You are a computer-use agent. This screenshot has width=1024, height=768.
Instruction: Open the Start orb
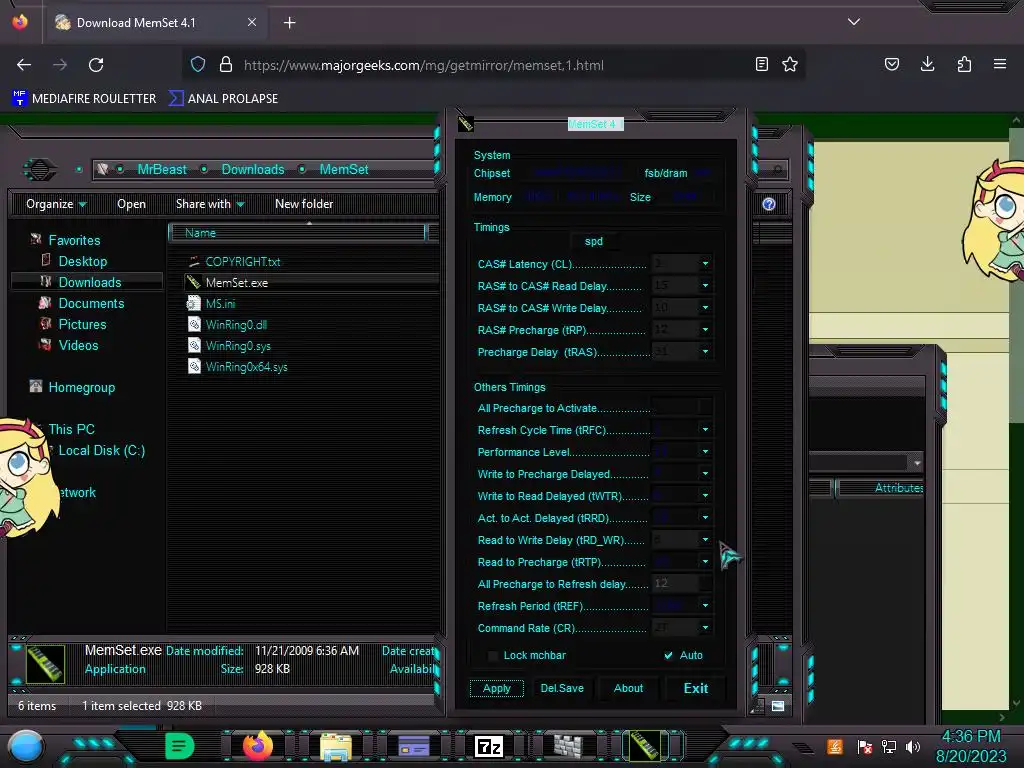(25, 746)
